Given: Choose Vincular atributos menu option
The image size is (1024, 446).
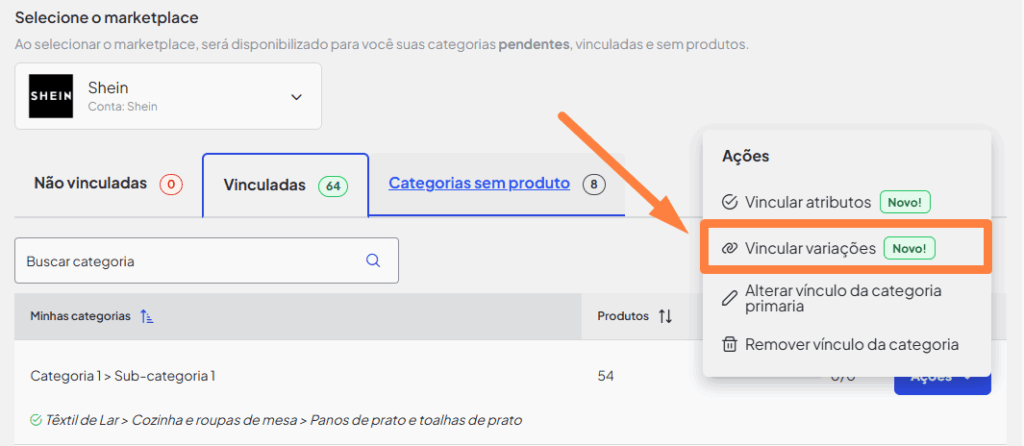Looking at the screenshot, I should click(808, 202).
